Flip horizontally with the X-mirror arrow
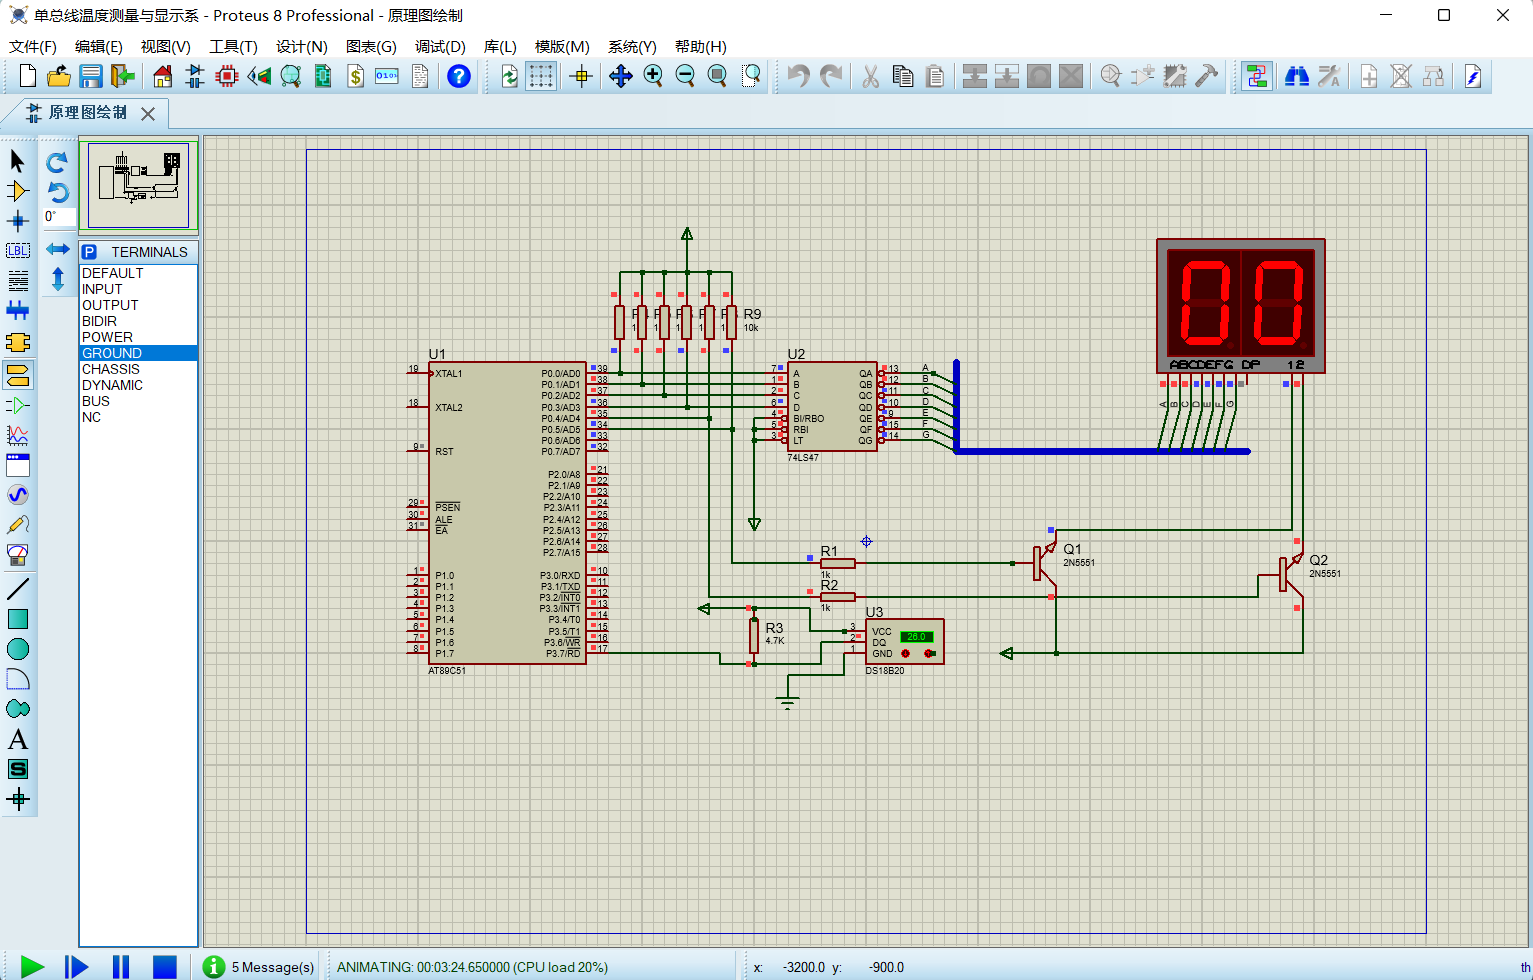 coord(57,249)
